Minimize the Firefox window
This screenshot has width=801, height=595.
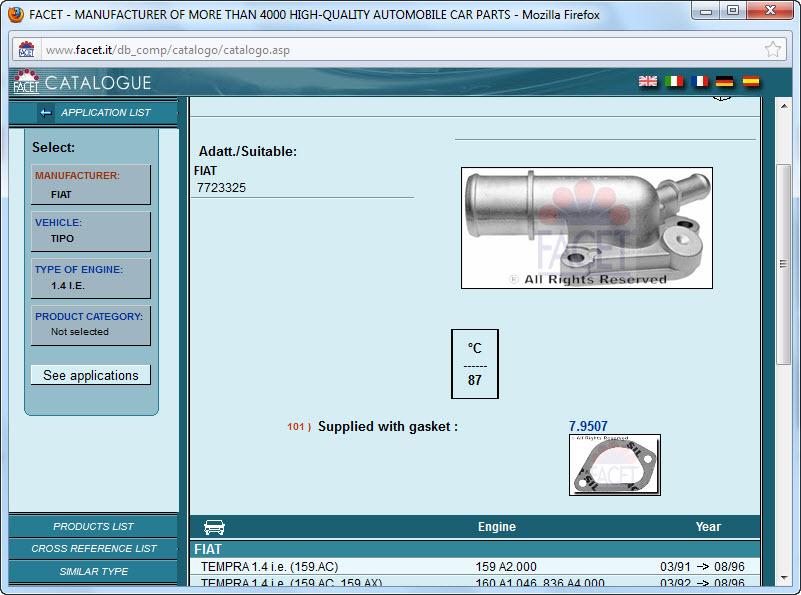(706, 10)
